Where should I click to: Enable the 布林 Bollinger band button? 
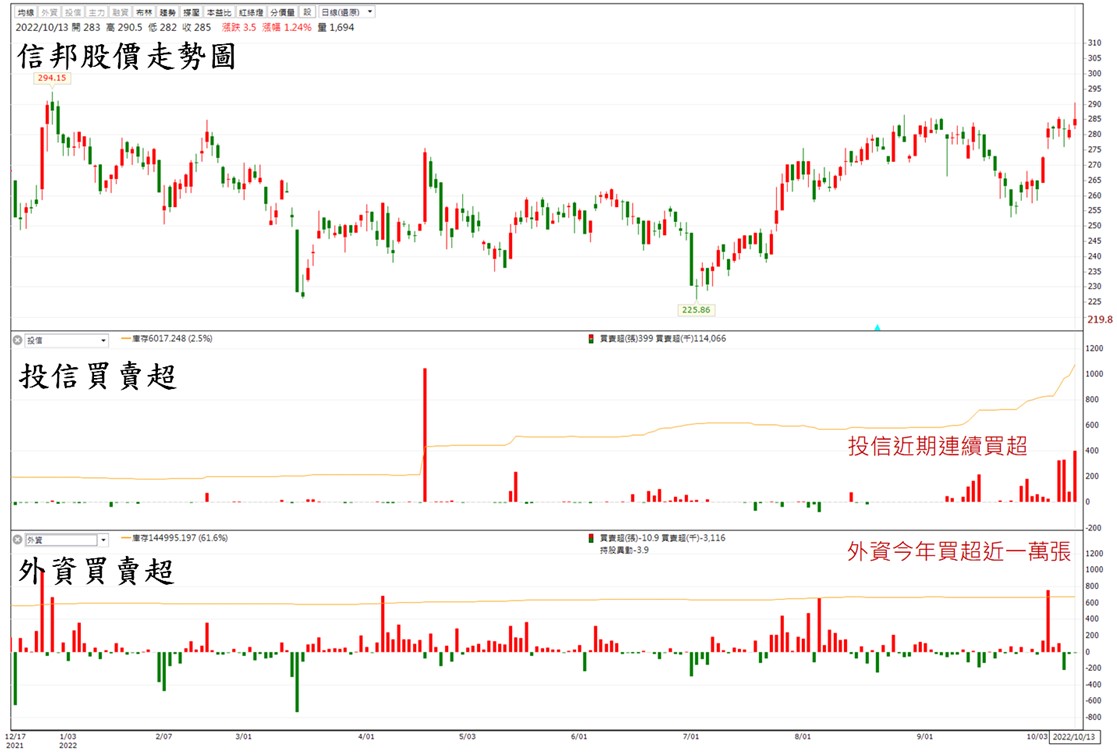point(143,12)
